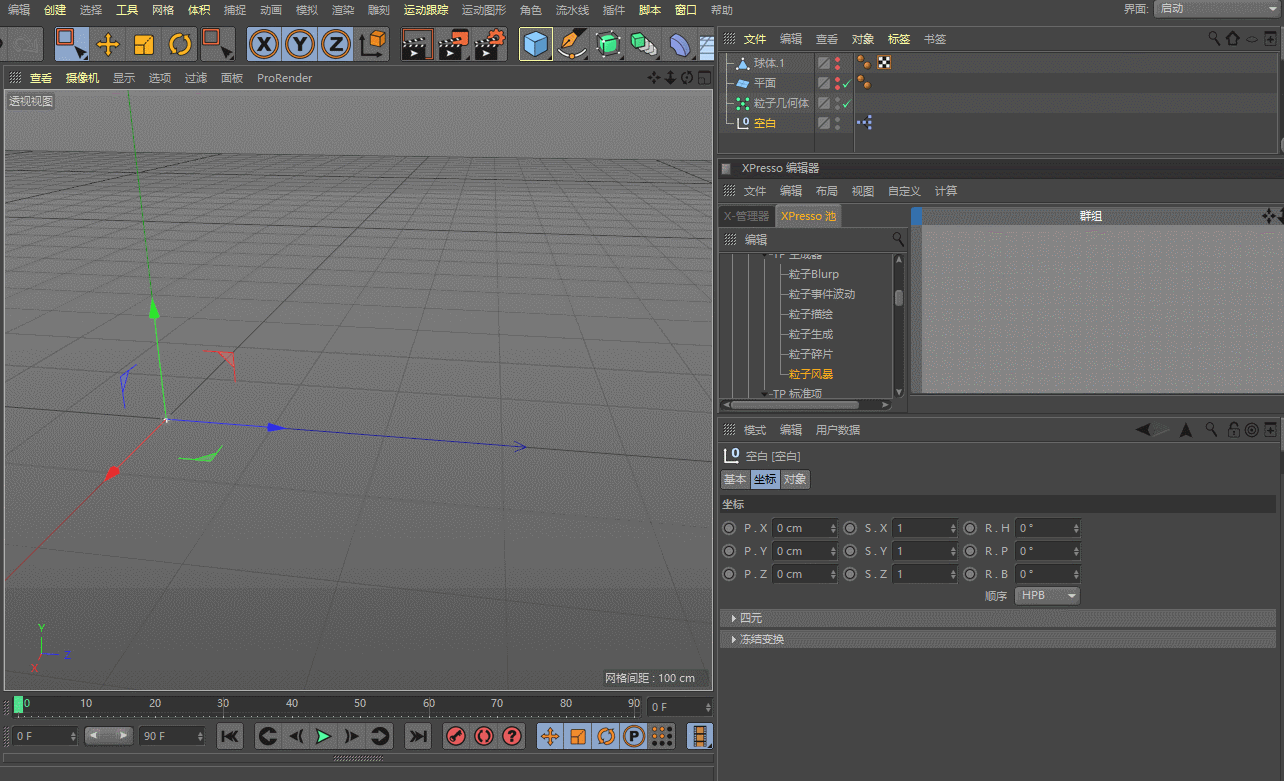Screen dimensions: 1284x781
Task: Select the Move tool in toolbar
Action: (108, 44)
